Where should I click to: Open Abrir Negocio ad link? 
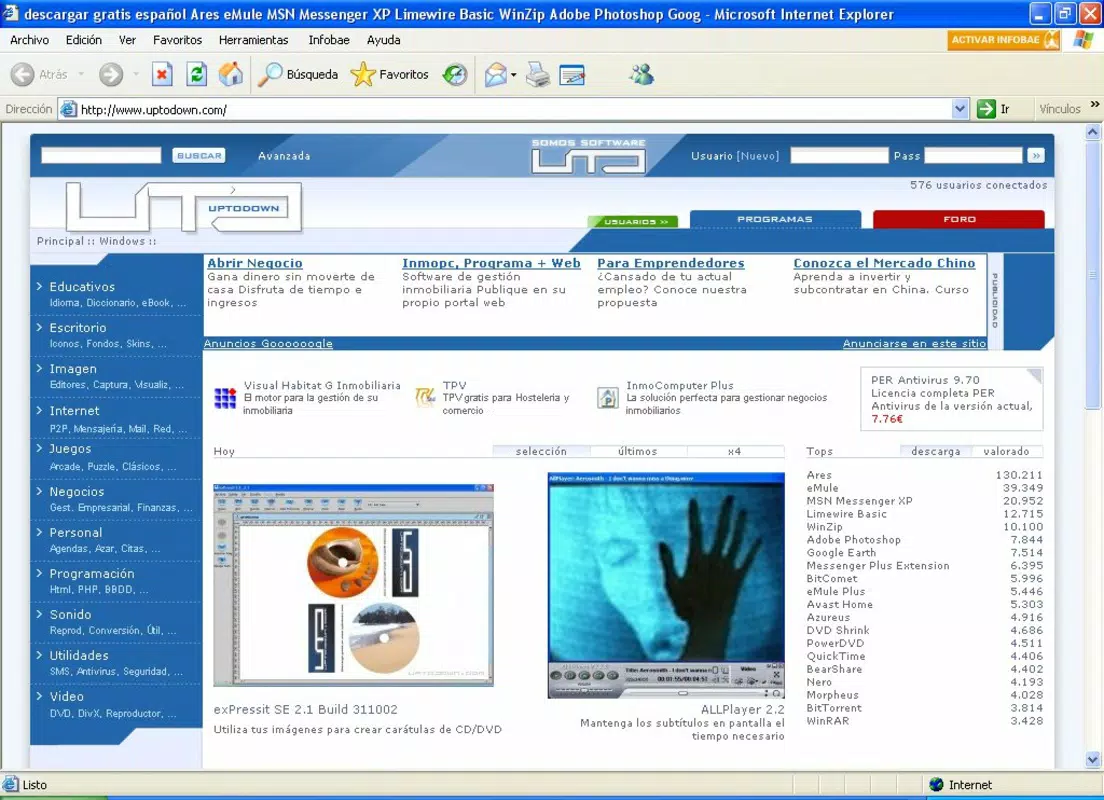[255, 263]
